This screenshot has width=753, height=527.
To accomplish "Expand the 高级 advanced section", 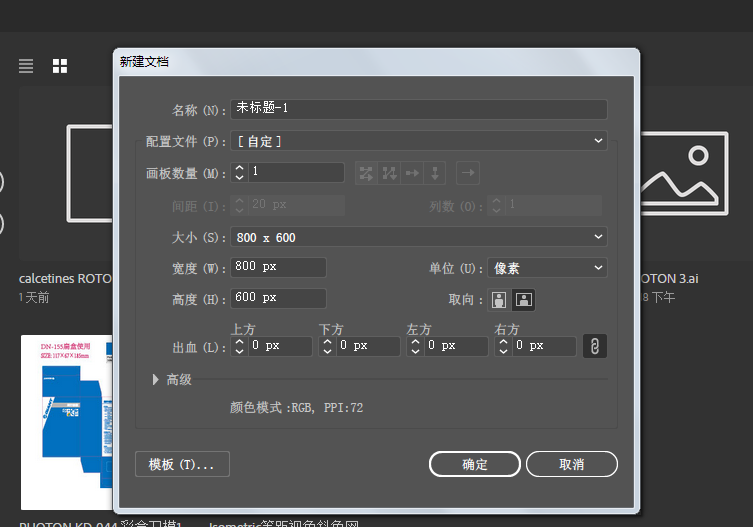I will [x=156, y=380].
